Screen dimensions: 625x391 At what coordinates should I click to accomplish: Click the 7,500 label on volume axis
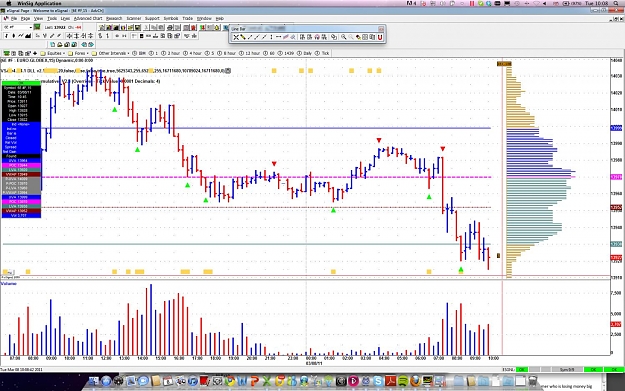pyautogui.click(x=616, y=293)
